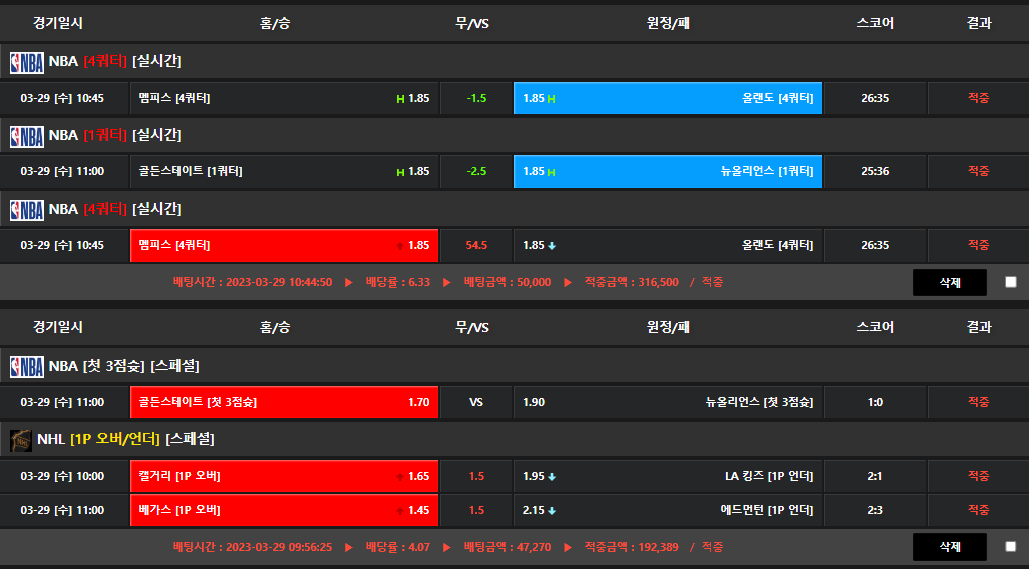The image size is (1029, 569).
Task: Select the red 멤피스 [4쿼터] cell
Action: tap(284, 245)
